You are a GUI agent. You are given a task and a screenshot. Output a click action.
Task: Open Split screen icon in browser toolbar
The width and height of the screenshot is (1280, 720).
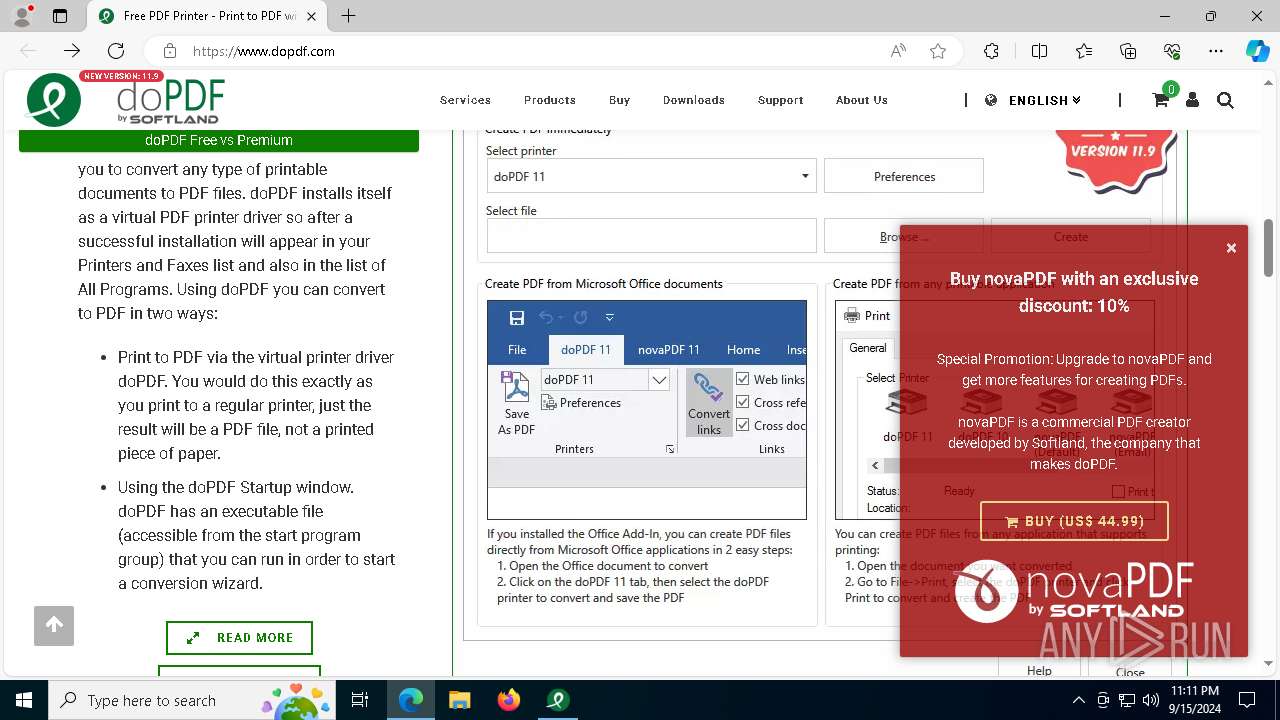[x=1039, y=51]
